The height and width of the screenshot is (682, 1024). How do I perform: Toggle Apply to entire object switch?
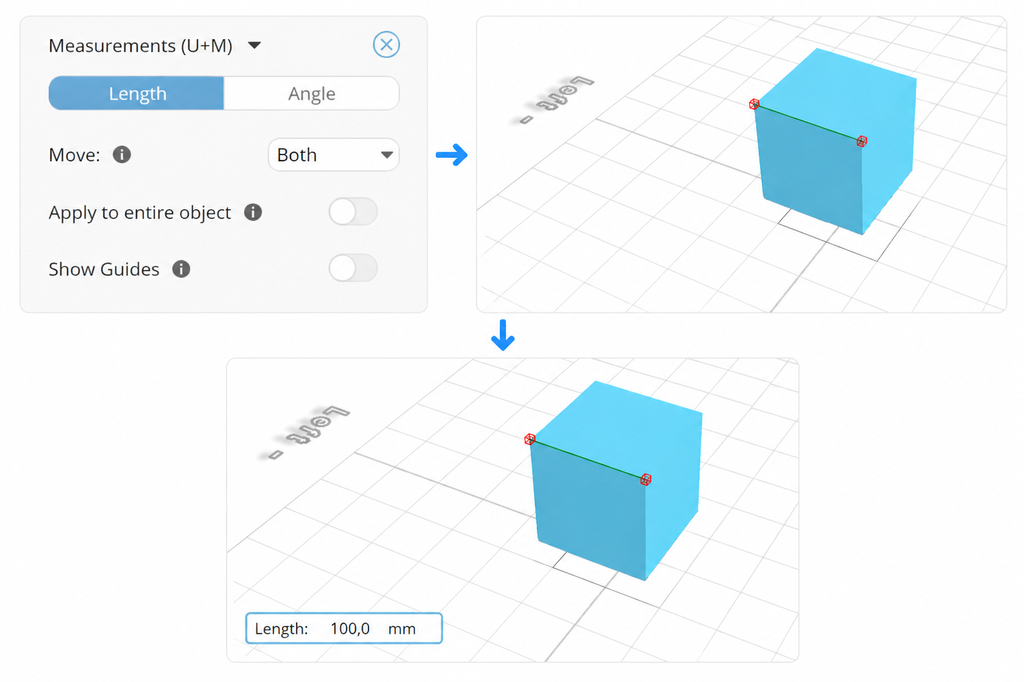(x=353, y=212)
